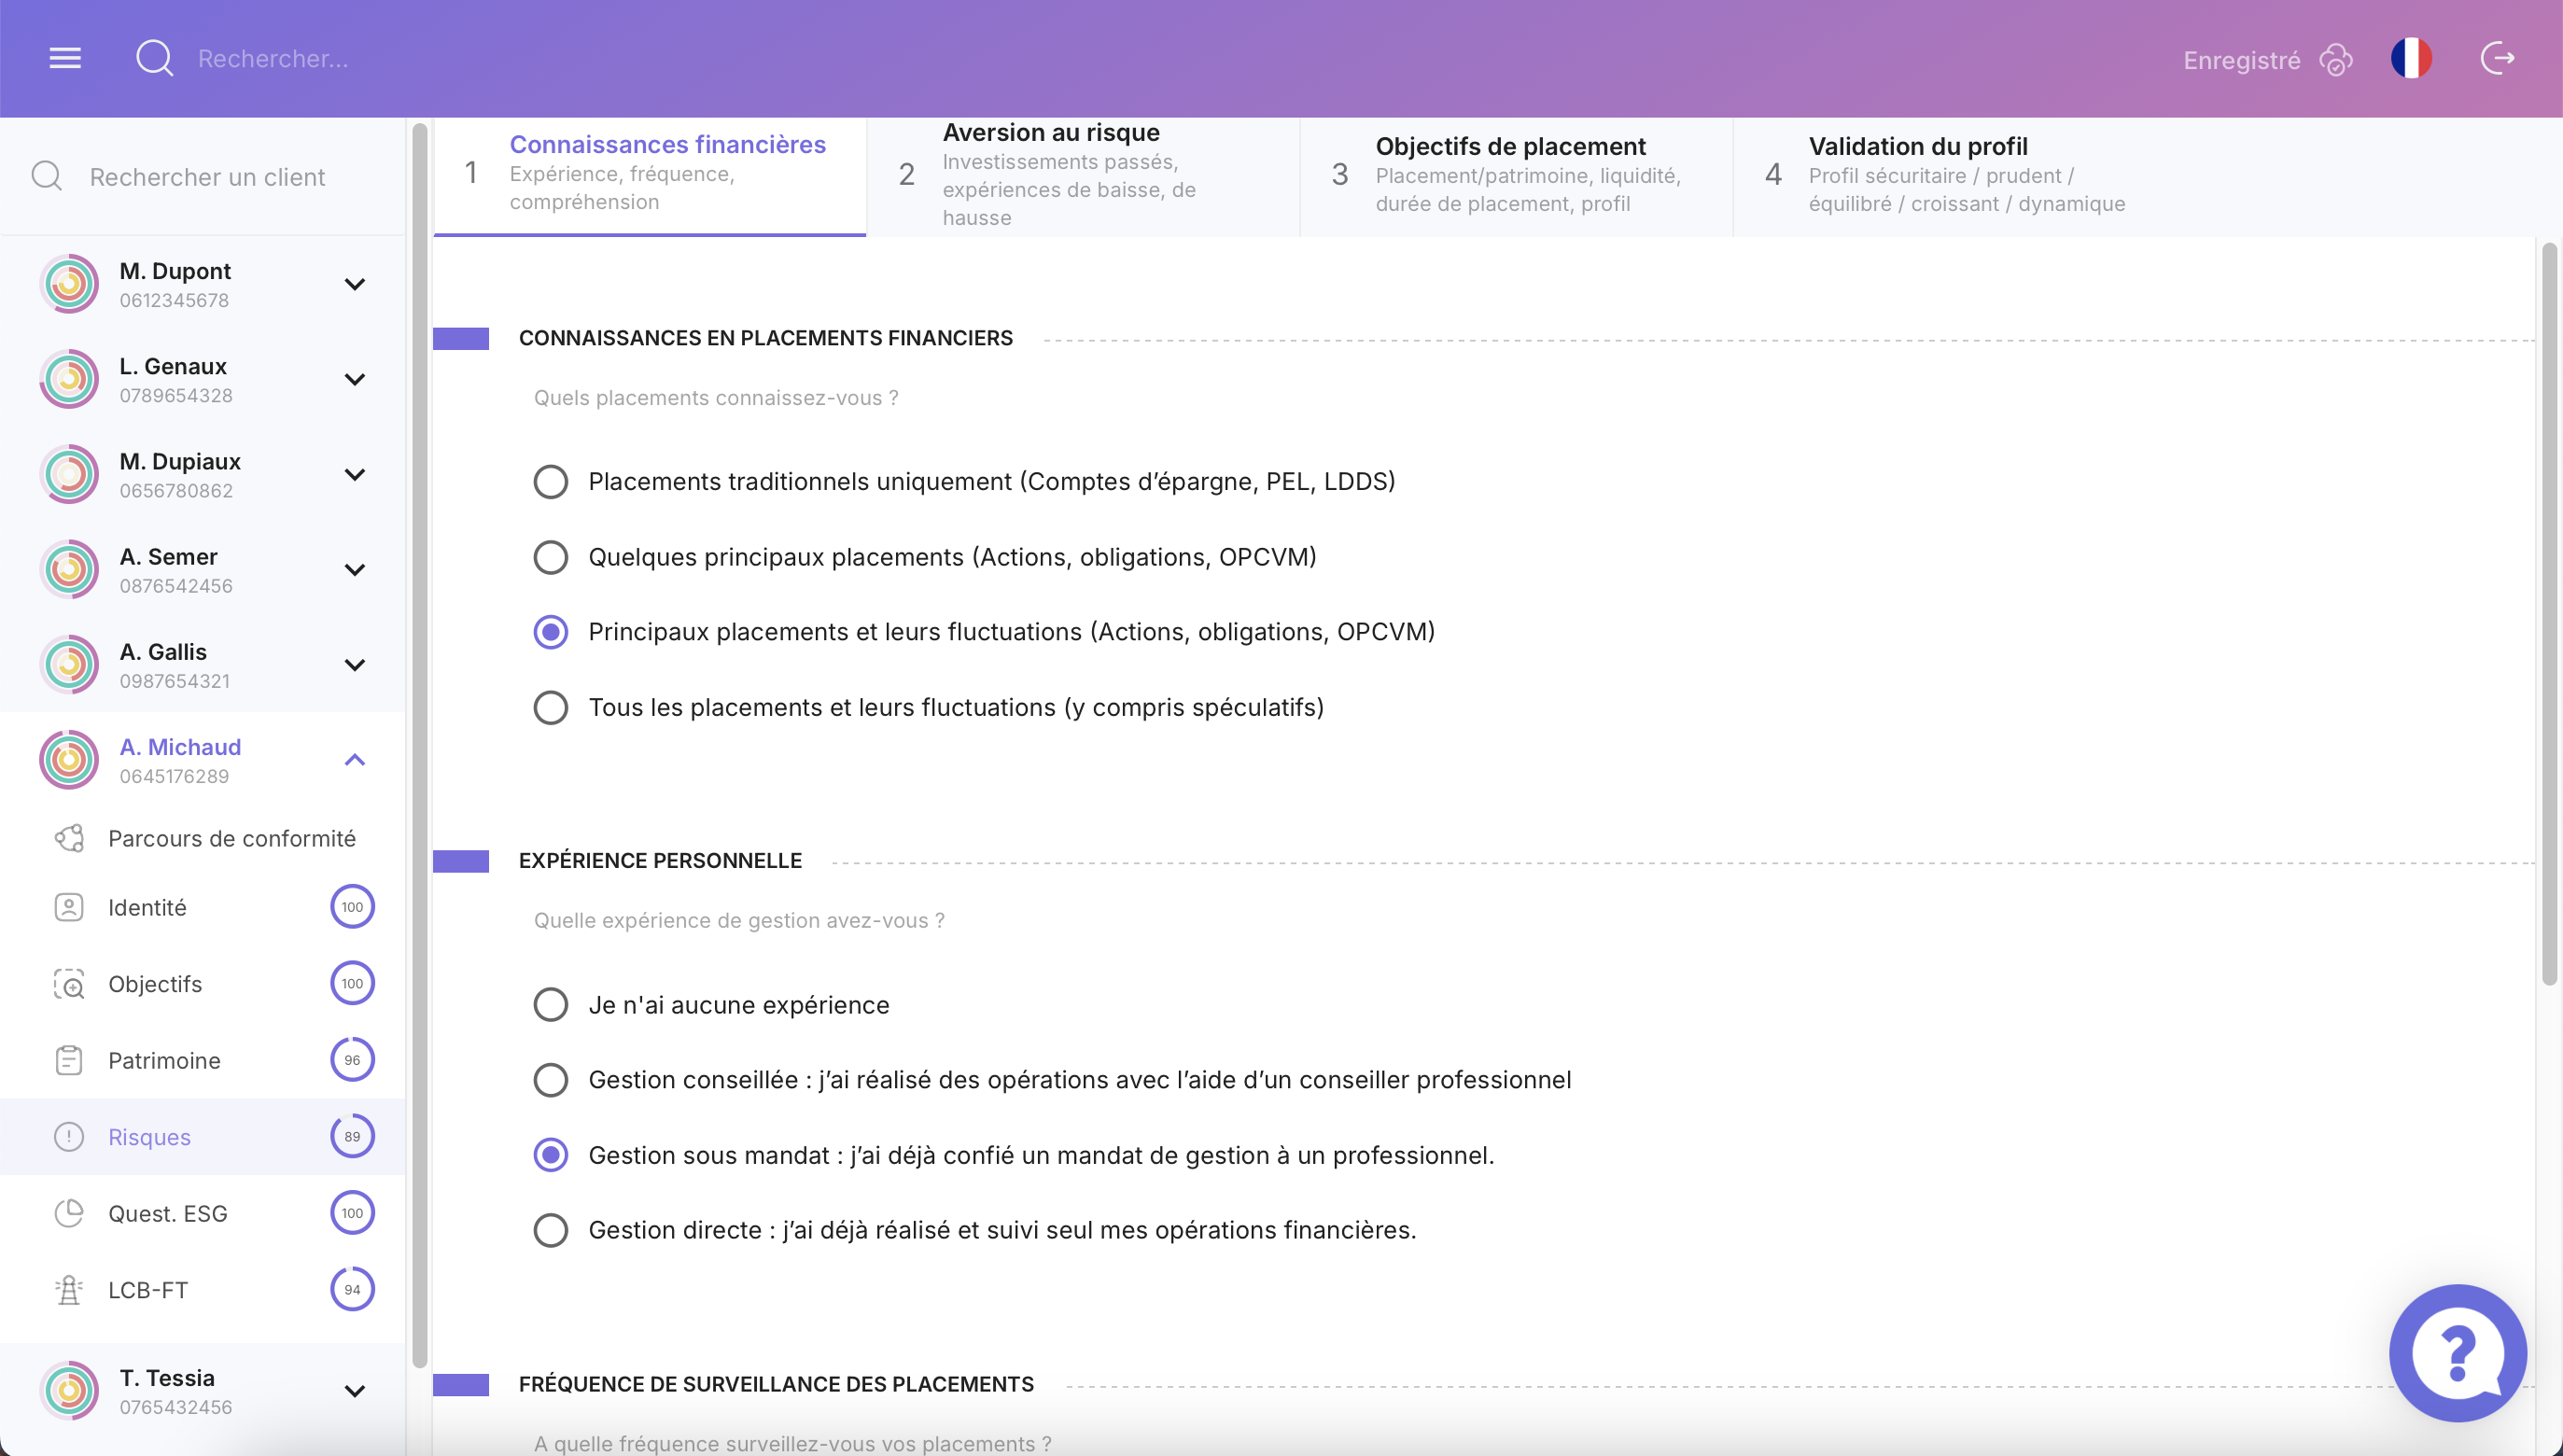This screenshot has height=1456, width=2563.
Task: Click the 'Rechercher un client' search field
Action: (x=207, y=177)
